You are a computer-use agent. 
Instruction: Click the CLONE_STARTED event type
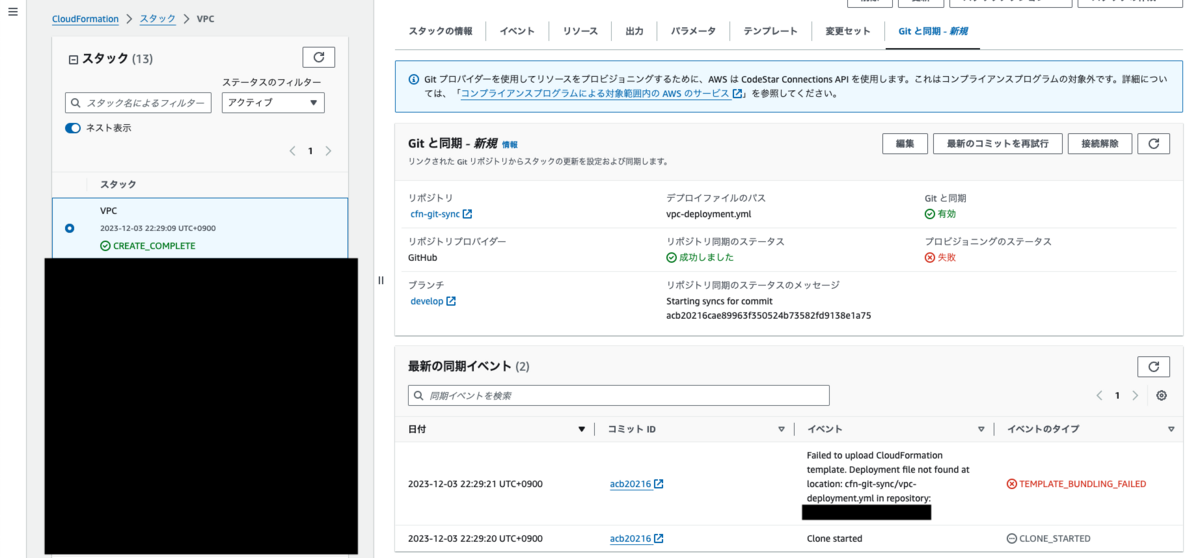(x=1048, y=539)
